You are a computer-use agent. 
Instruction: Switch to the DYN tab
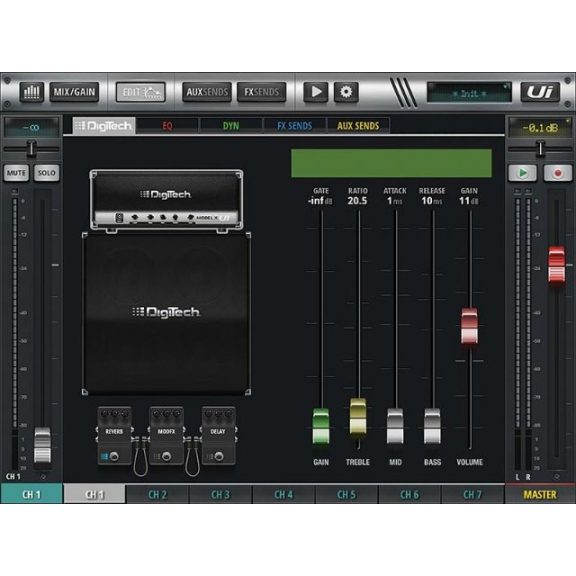[231, 126]
